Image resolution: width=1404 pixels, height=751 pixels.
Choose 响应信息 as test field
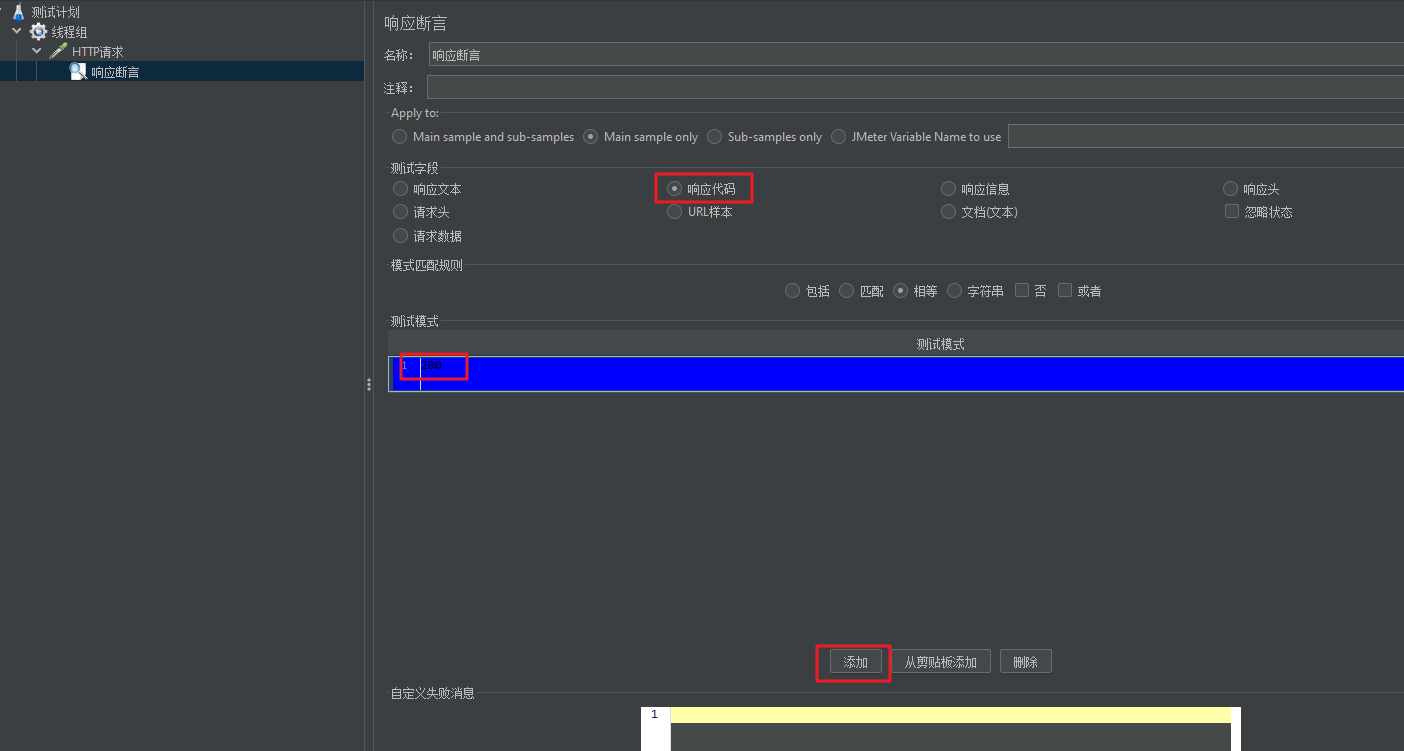pos(975,189)
